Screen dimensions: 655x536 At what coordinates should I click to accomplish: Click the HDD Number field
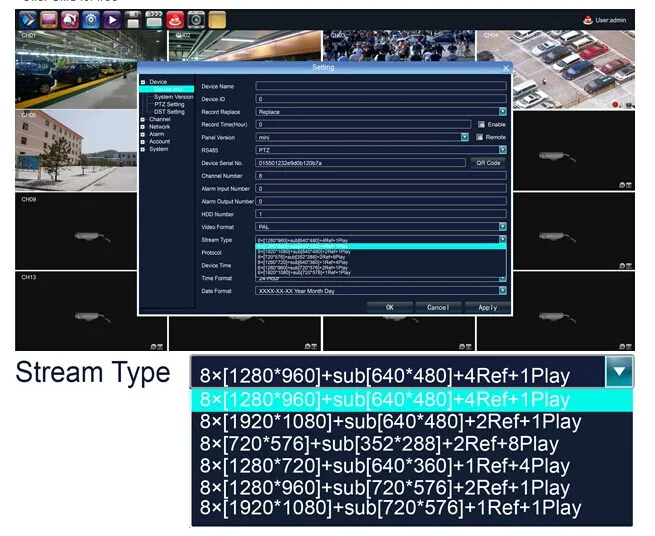(x=381, y=214)
